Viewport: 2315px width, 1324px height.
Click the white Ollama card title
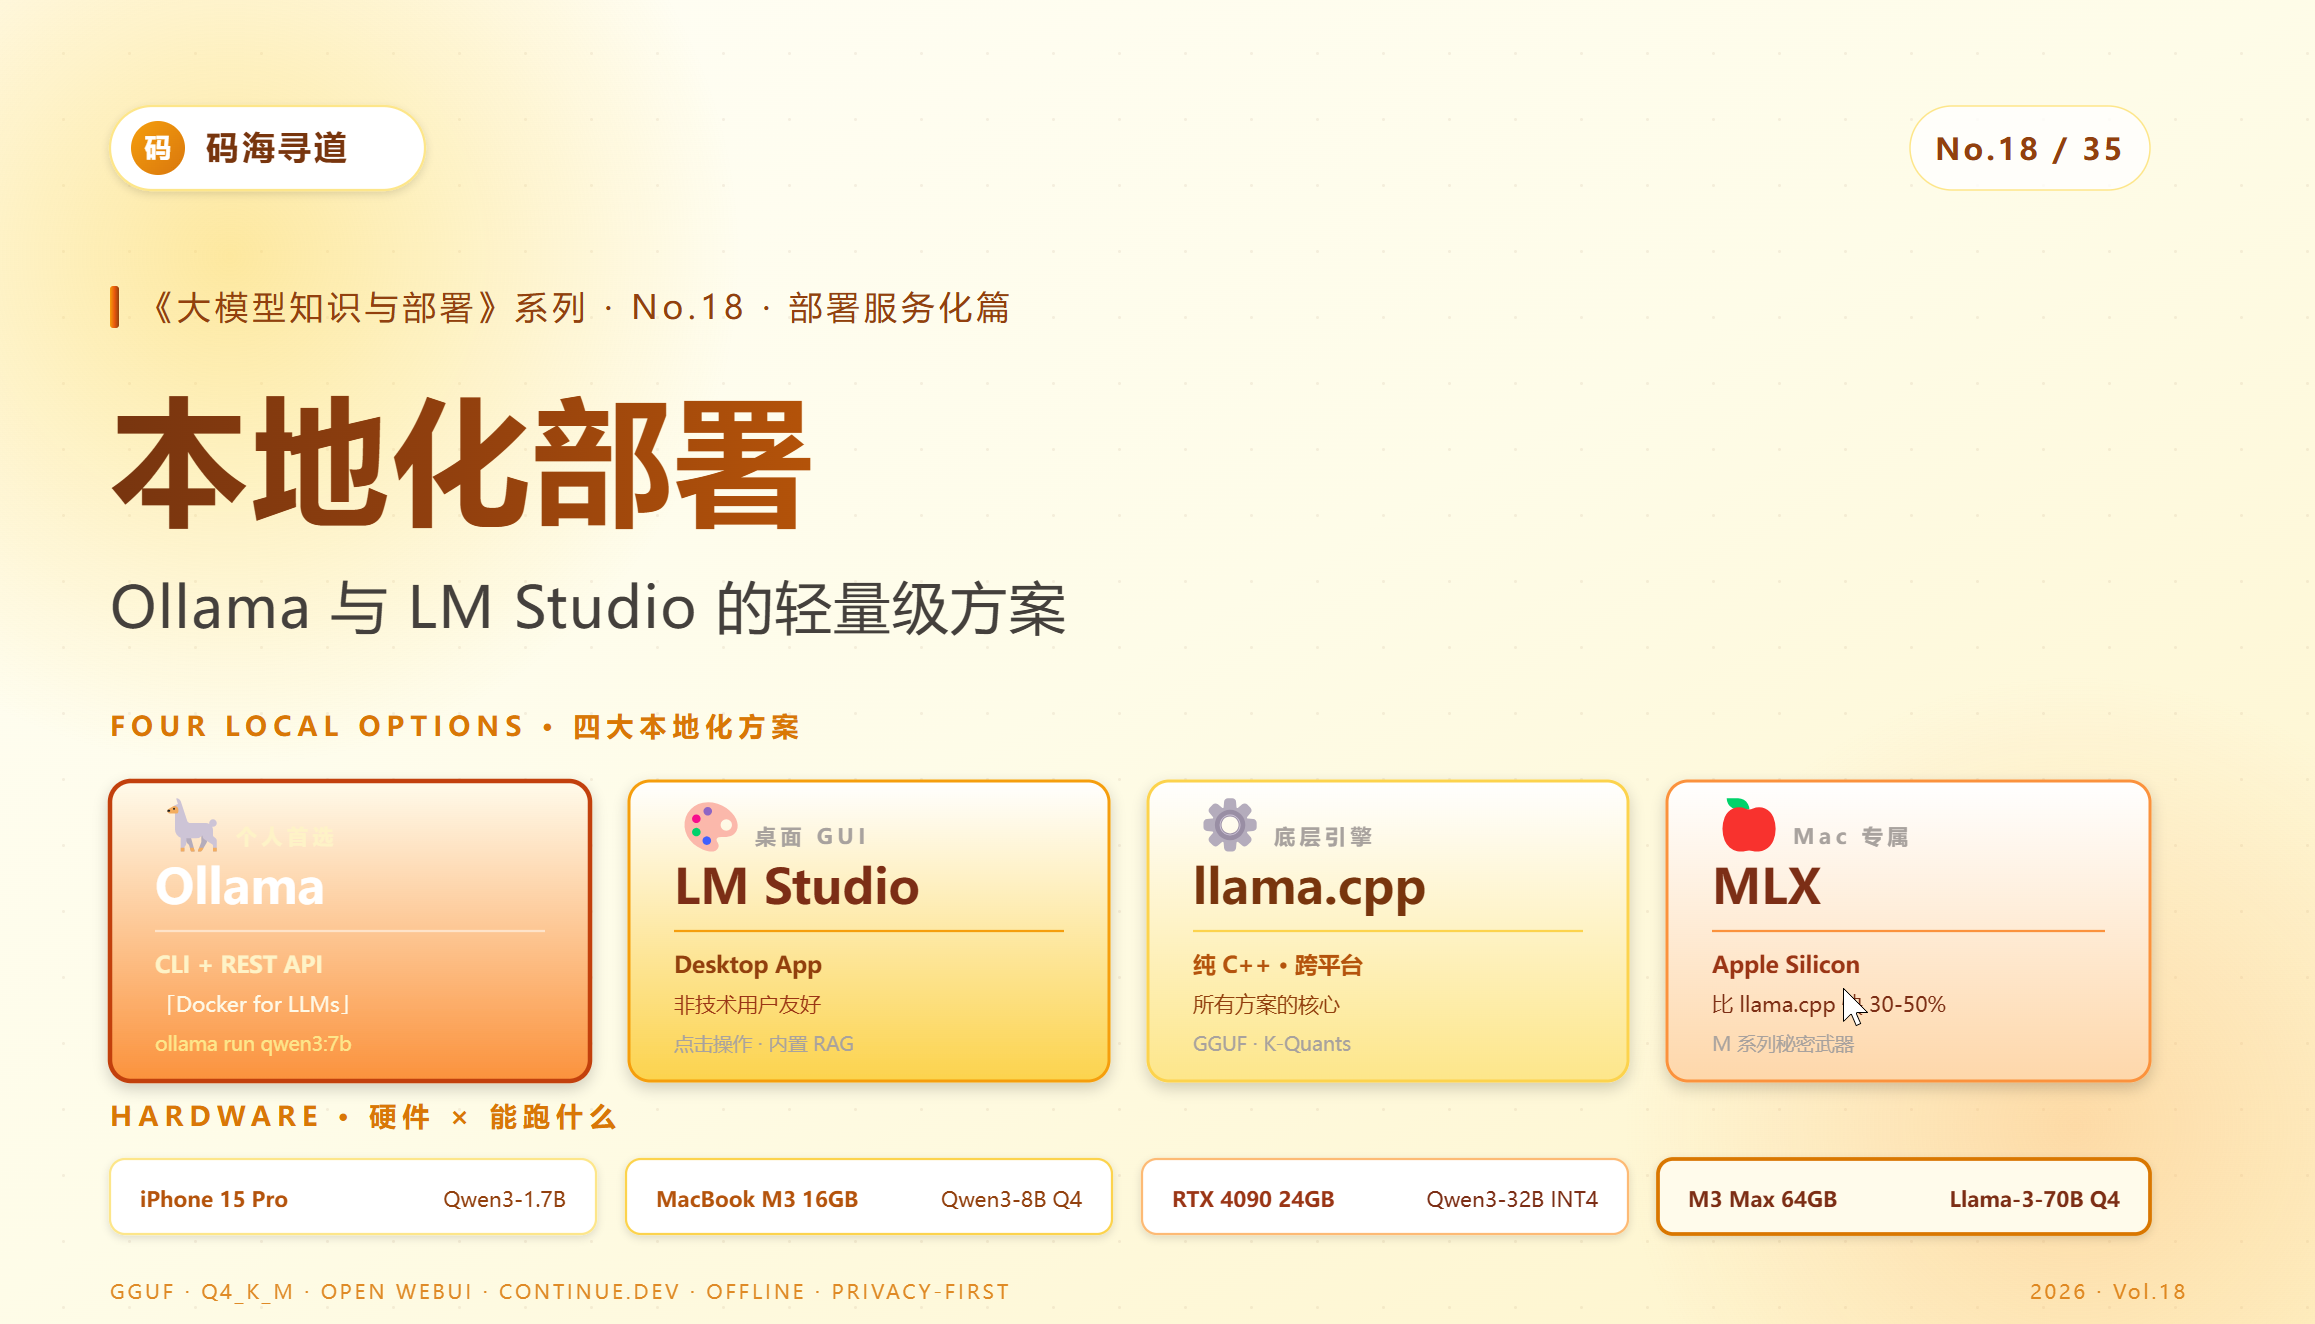[x=240, y=886]
